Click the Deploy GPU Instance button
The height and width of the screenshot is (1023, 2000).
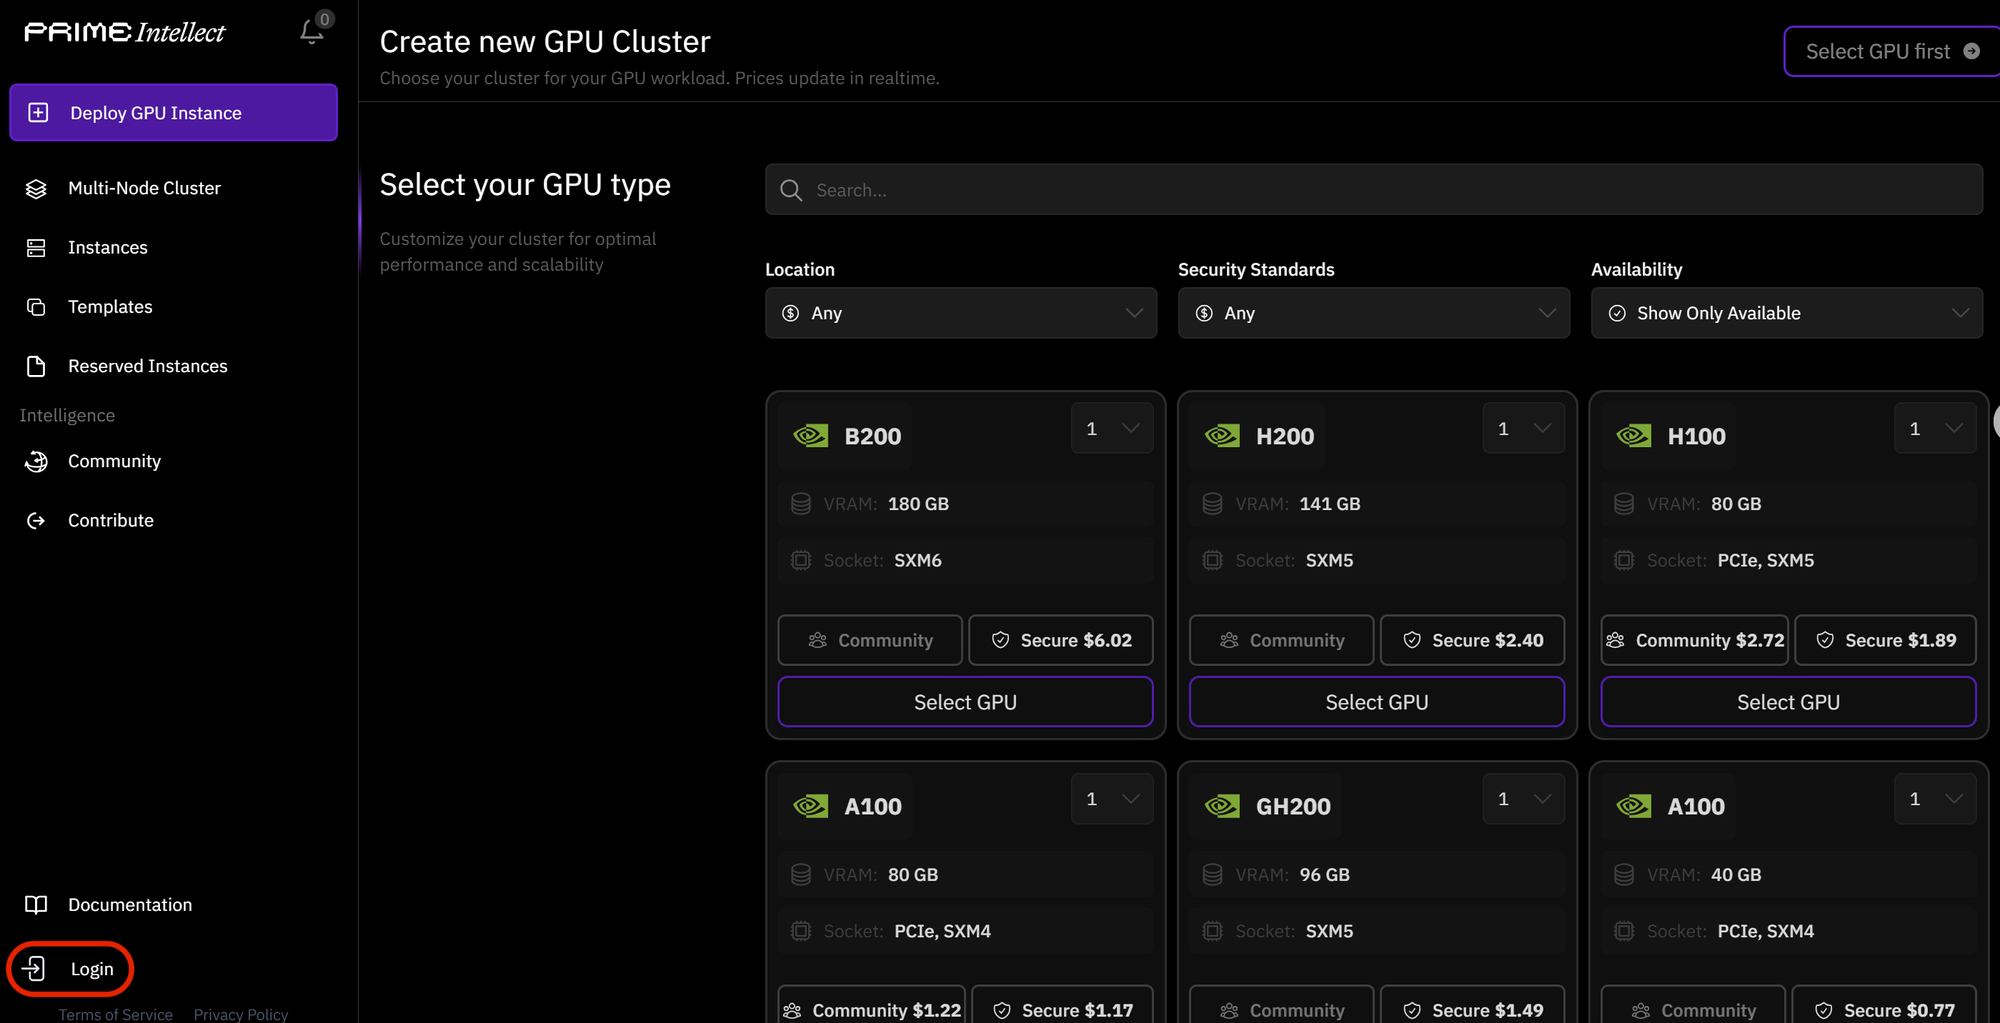pos(174,112)
